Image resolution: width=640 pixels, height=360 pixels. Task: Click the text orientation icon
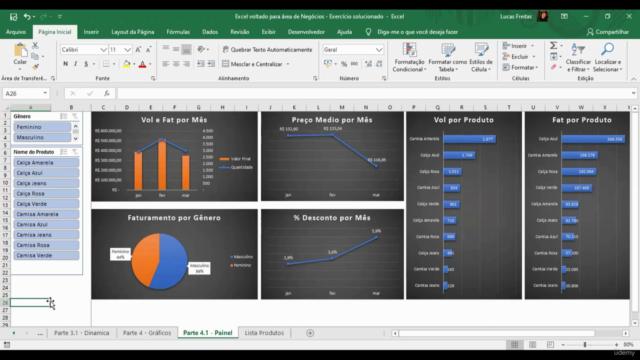(201, 49)
